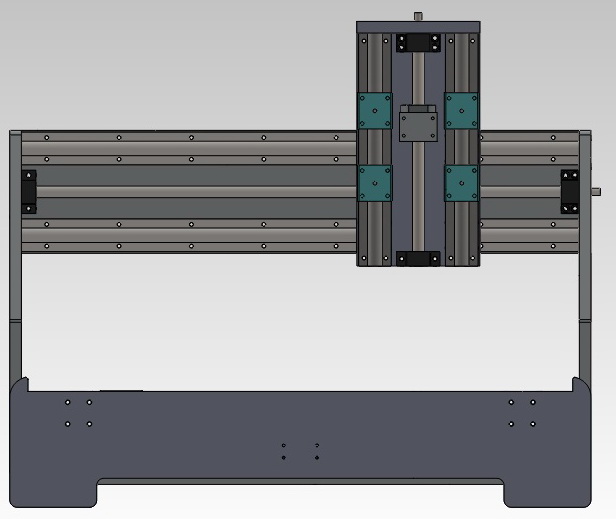This screenshot has width=616, height=519.
Task: Select the Z-axis top end cap plate
Action: click(x=418, y=27)
